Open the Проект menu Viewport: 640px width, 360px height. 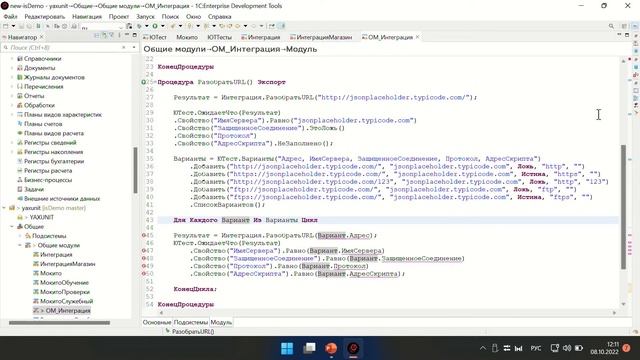tap(119, 16)
